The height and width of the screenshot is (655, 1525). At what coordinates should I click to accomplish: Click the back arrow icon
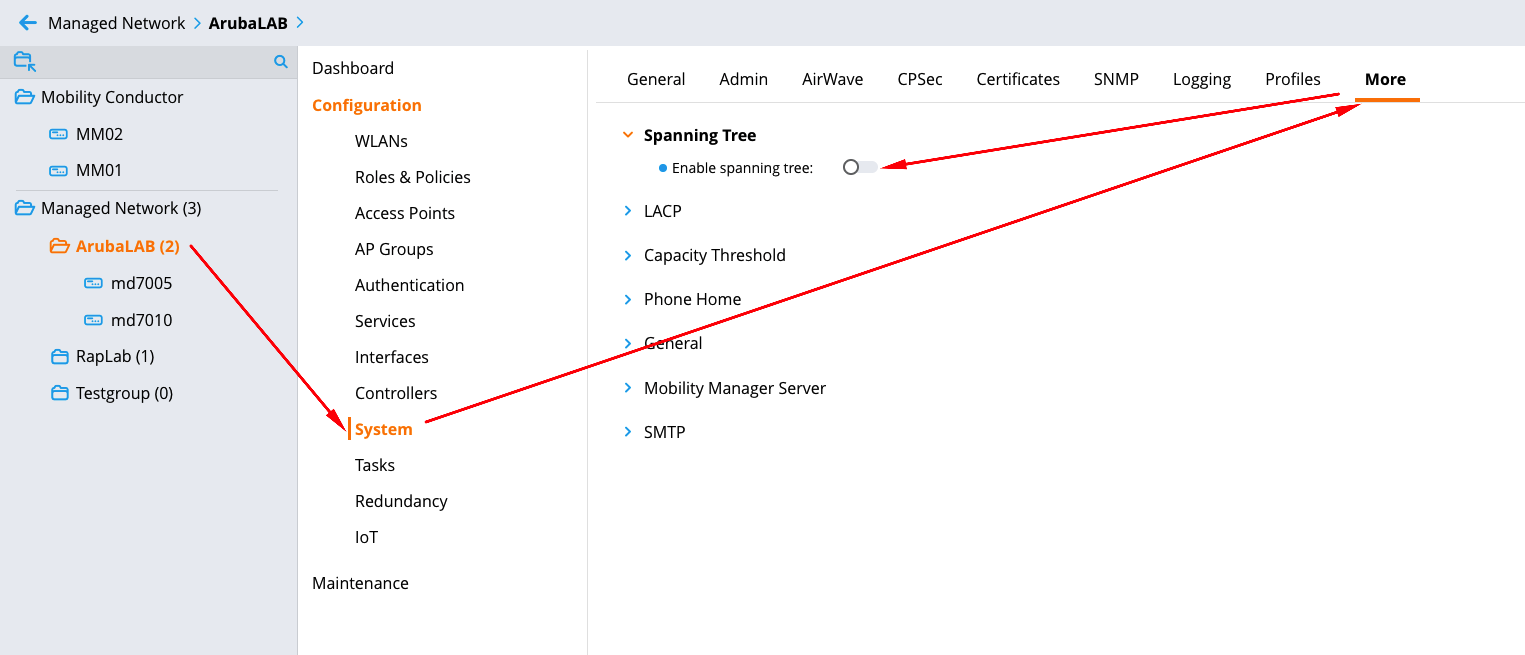coord(28,23)
